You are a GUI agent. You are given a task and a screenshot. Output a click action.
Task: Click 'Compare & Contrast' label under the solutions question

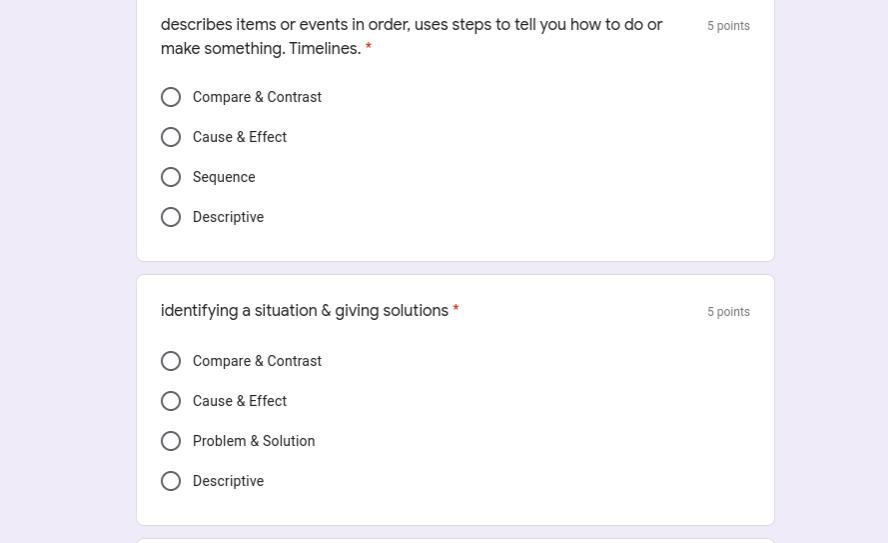257,361
